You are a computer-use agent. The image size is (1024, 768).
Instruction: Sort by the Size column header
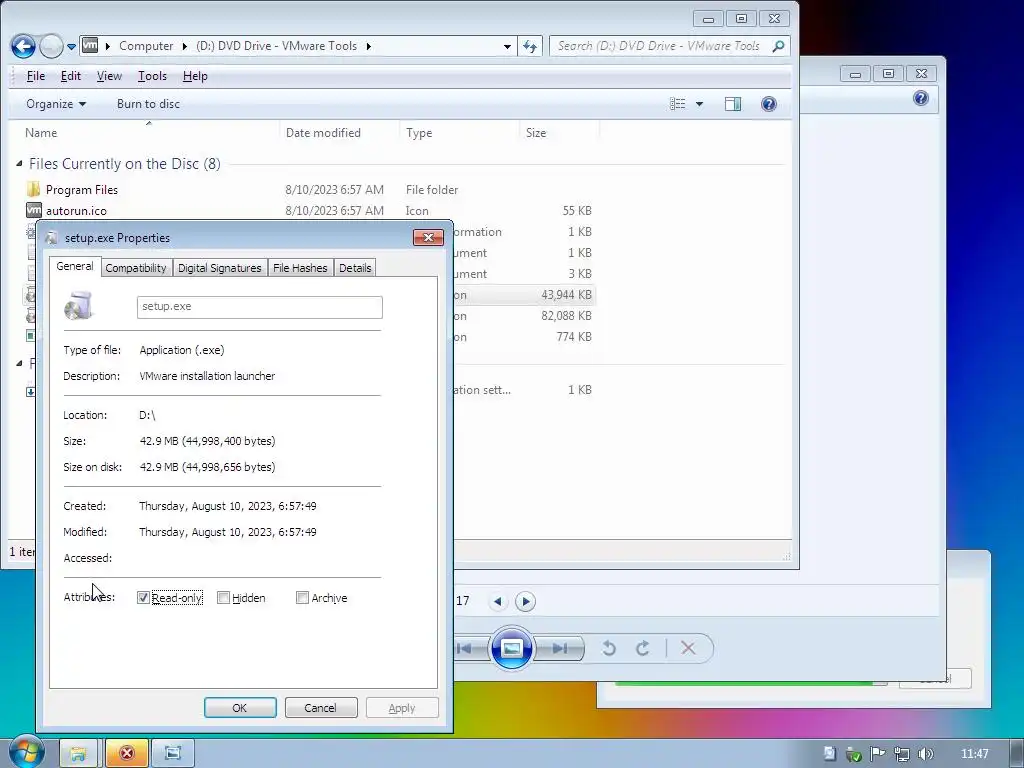point(536,133)
